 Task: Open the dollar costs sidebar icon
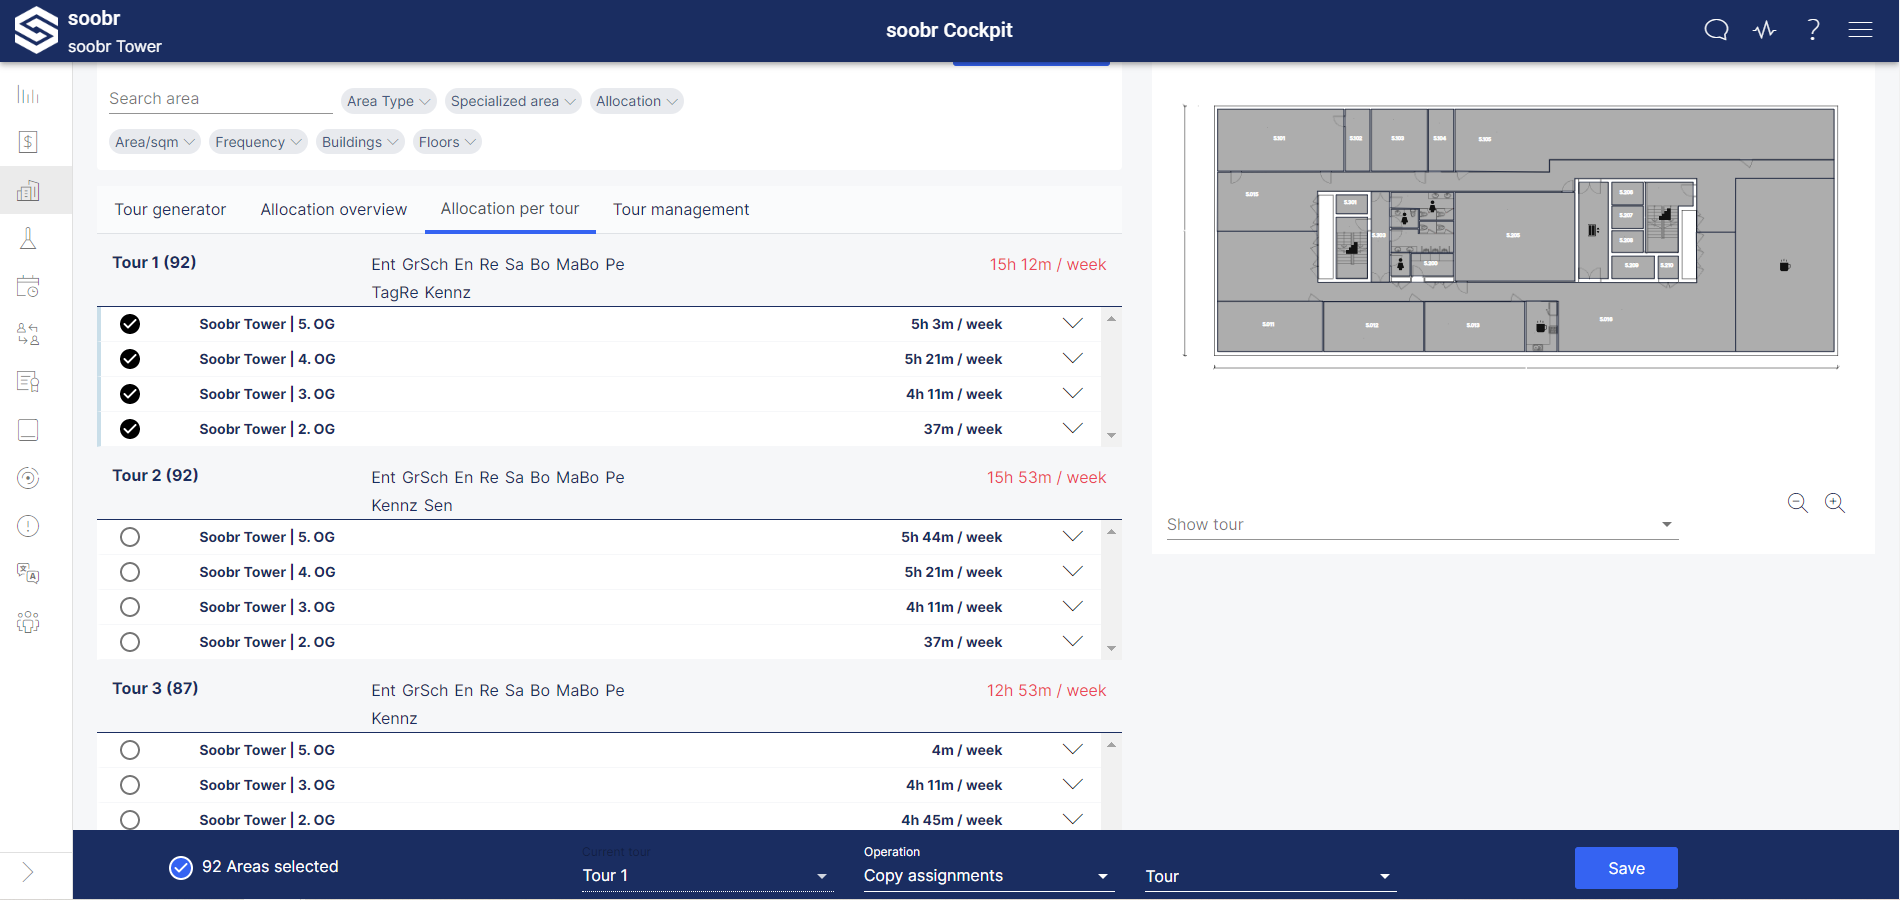28,142
